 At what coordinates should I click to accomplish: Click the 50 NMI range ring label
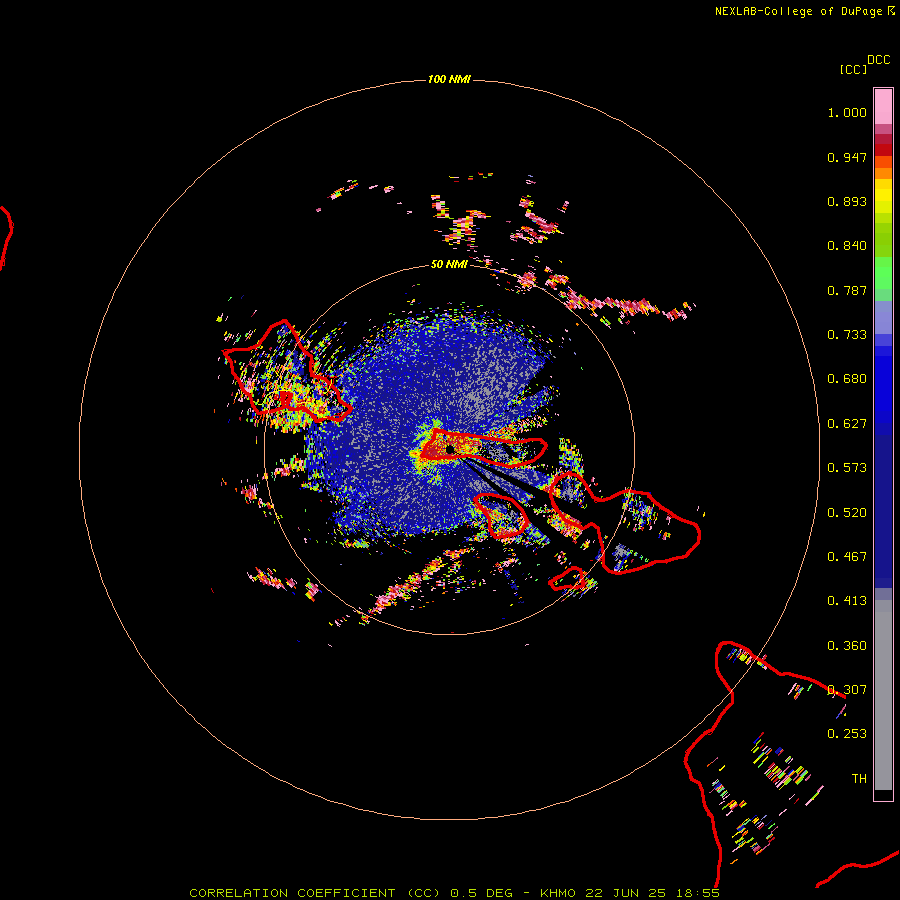pyautogui.click(x=449, y=264)
